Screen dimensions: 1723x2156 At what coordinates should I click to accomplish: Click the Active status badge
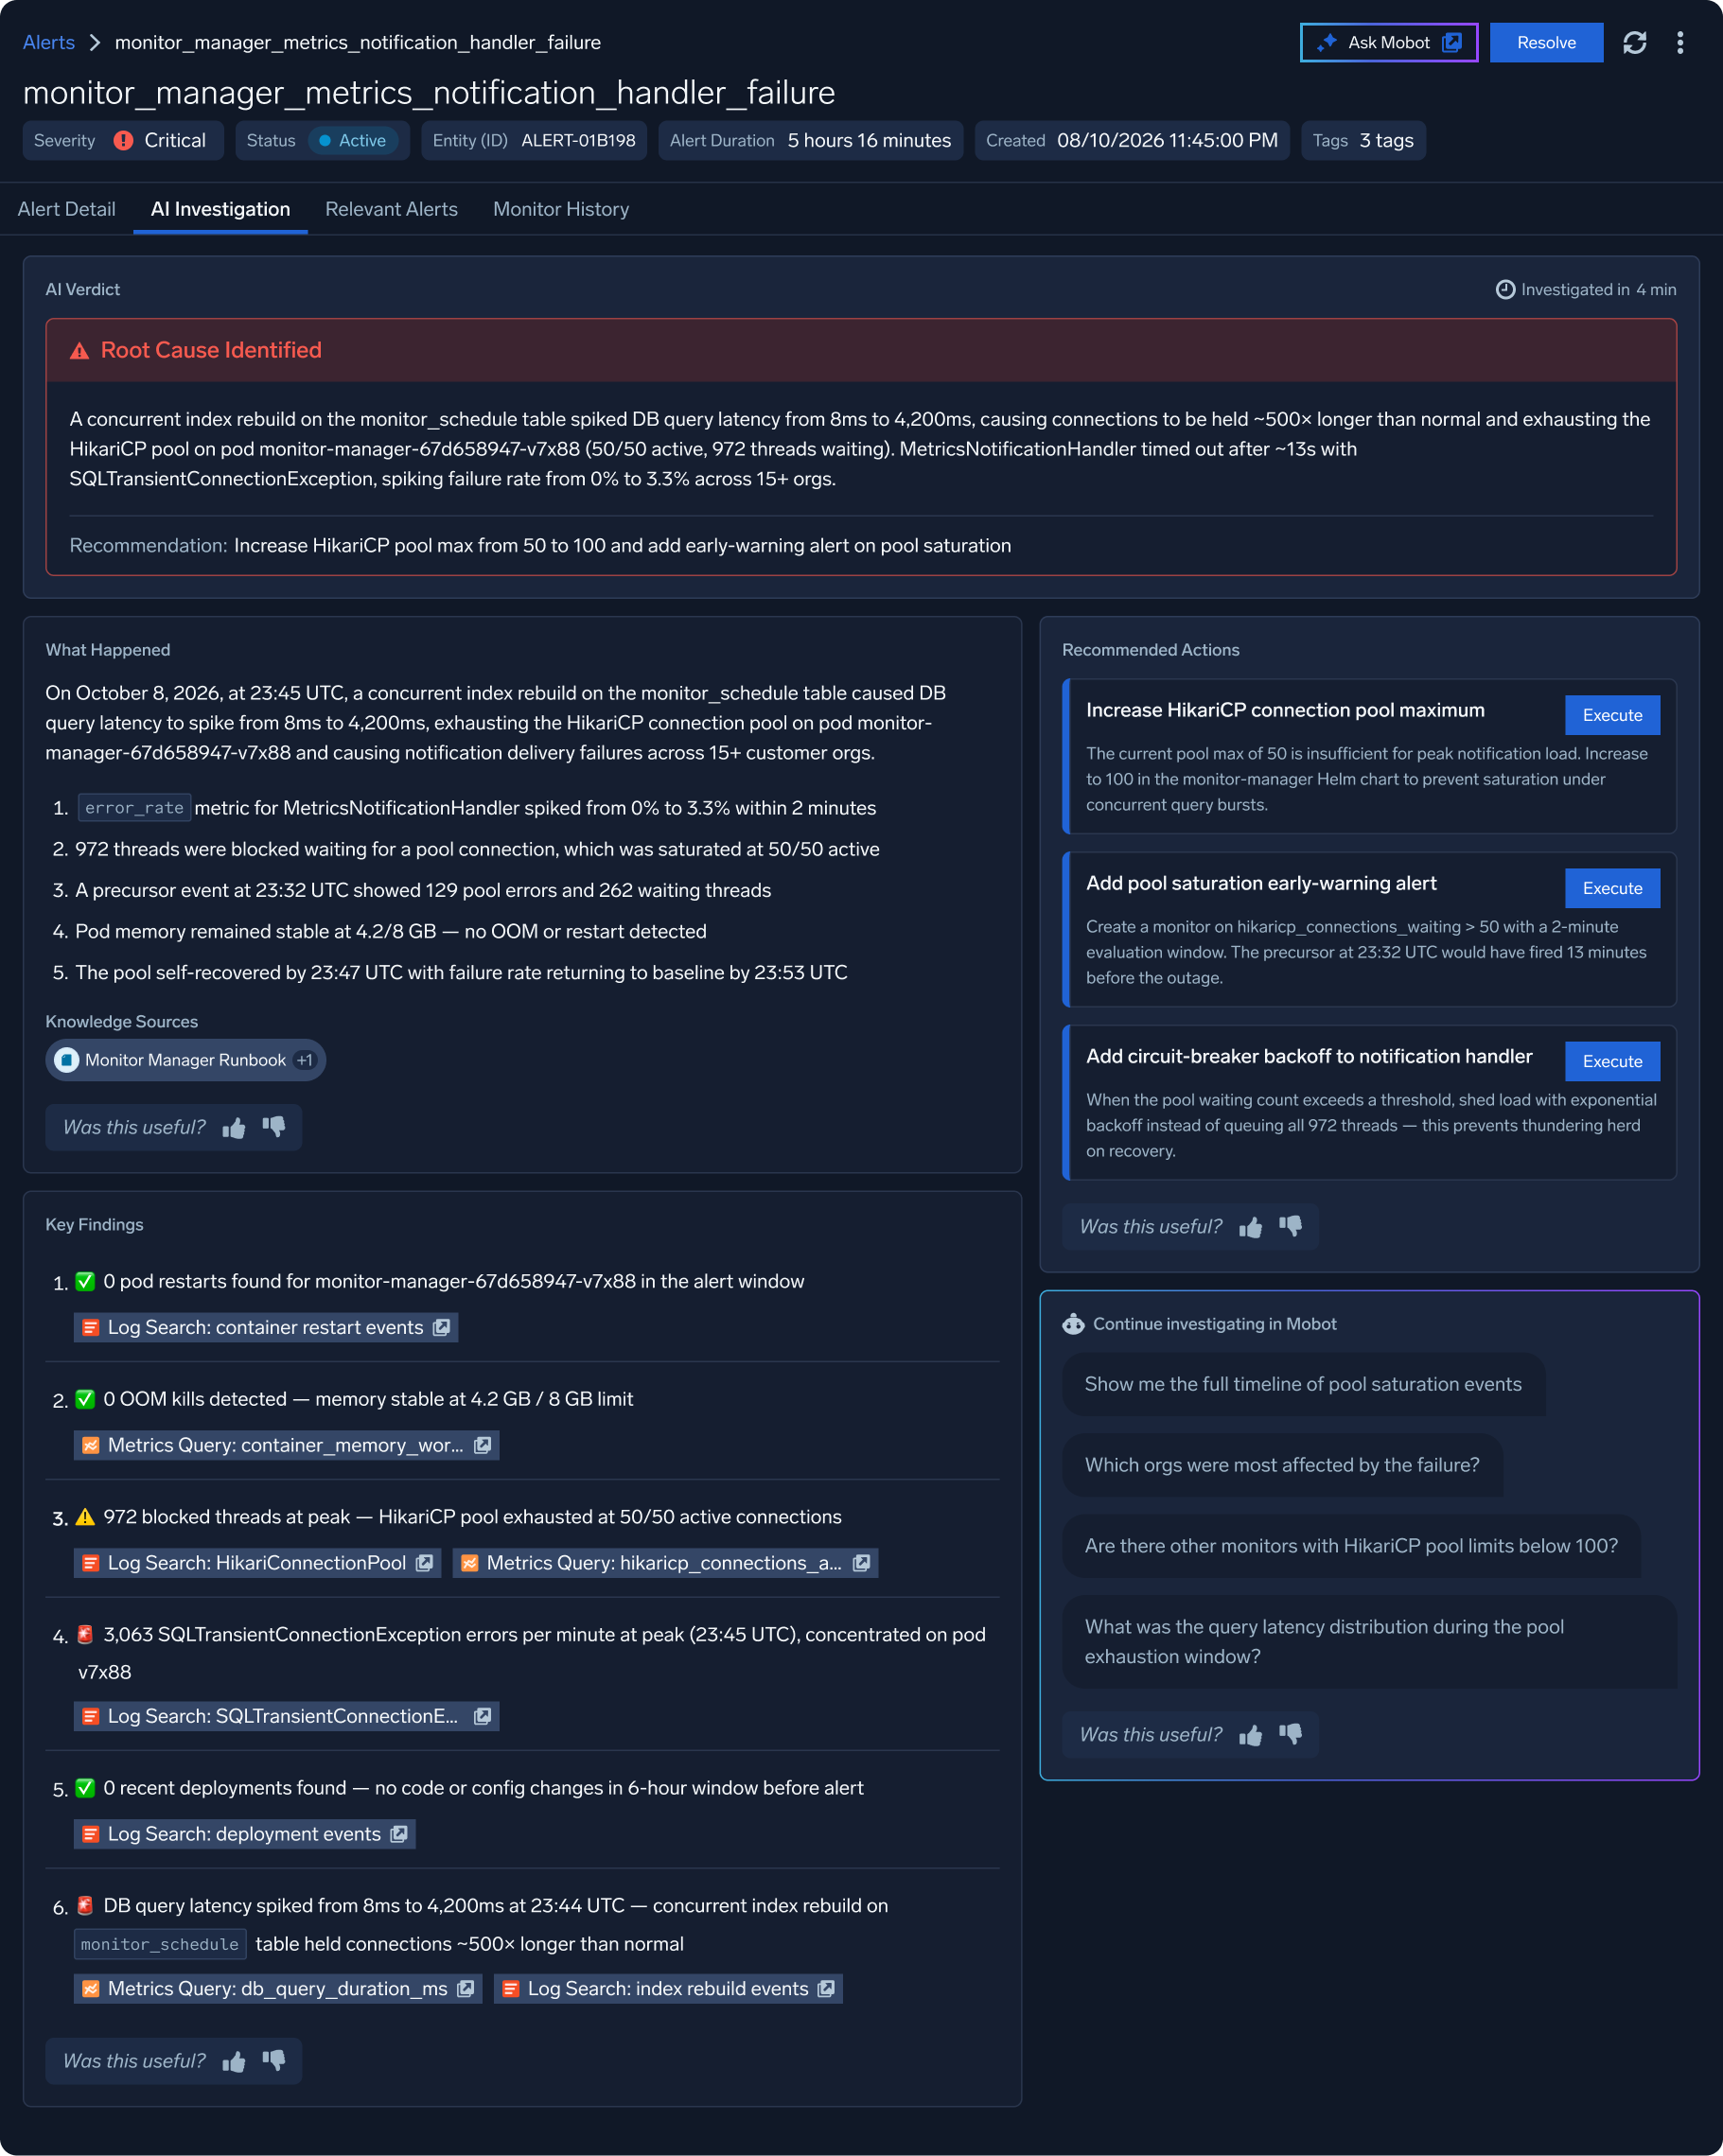pyautogui.click(x=353, y=141)
